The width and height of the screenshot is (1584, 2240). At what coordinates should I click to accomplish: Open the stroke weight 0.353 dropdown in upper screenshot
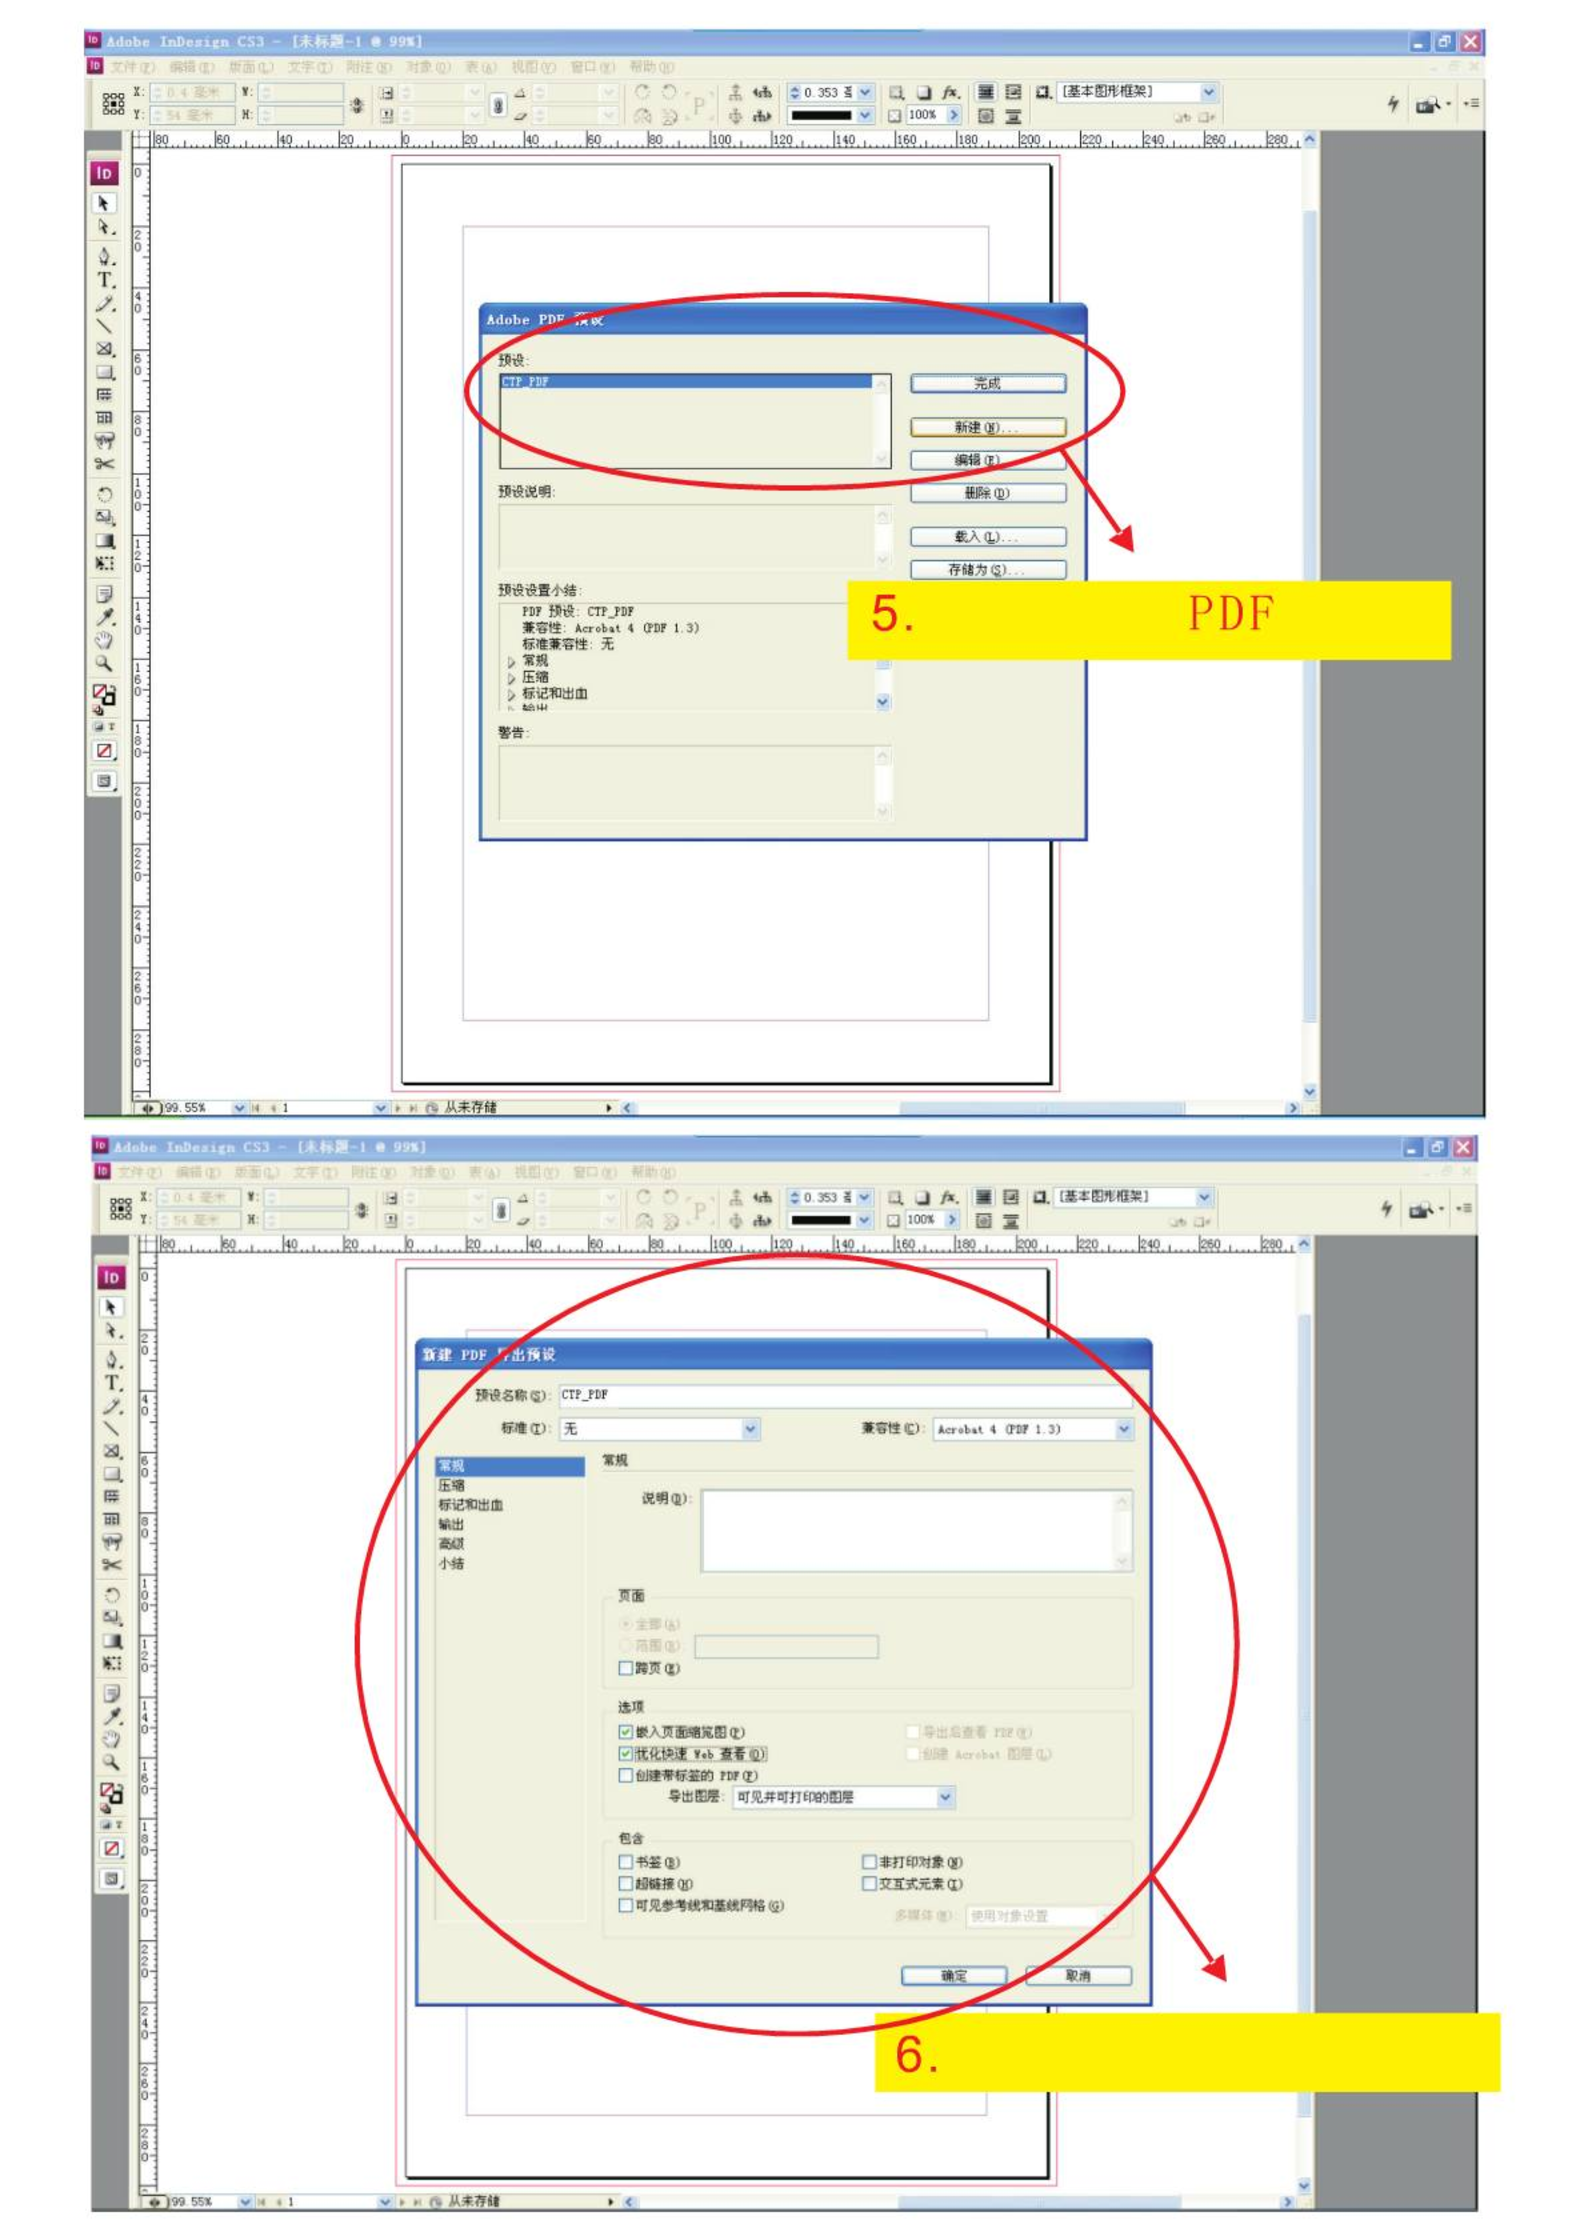coord(865,92)
